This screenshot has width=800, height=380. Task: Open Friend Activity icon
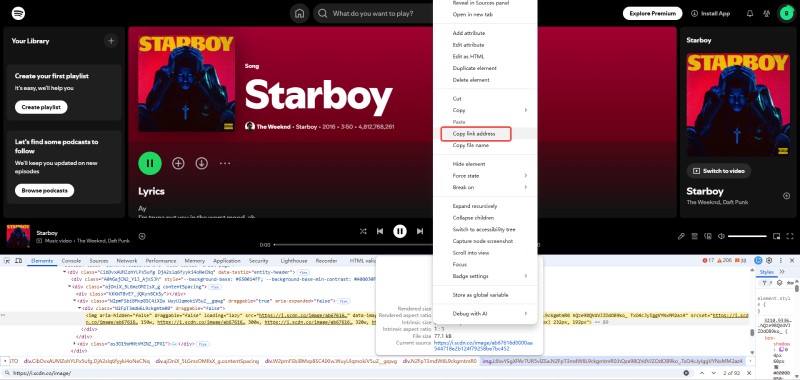coord(766,14)
